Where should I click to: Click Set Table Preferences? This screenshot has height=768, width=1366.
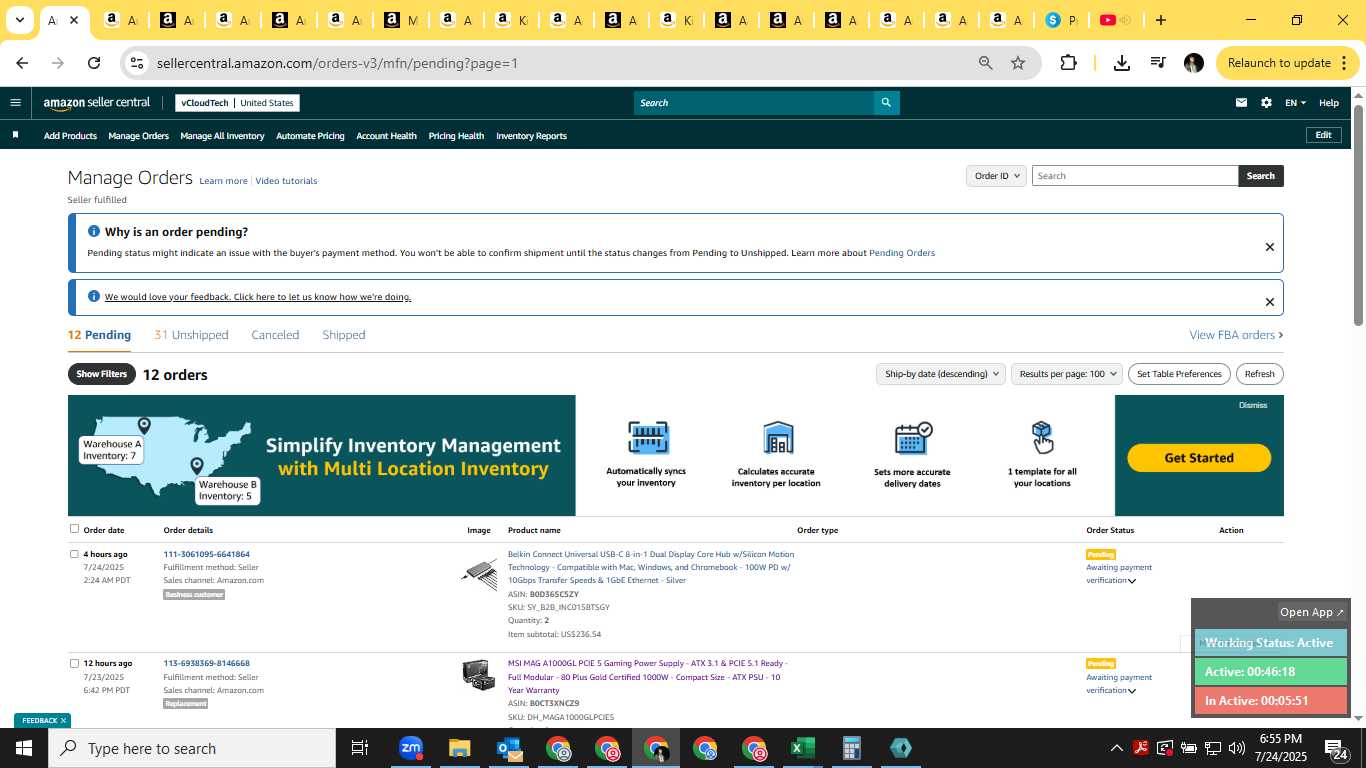(x=1179, y=374)
